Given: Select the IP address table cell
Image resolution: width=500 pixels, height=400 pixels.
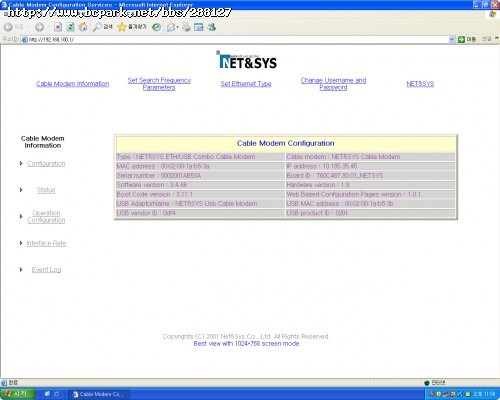Looking at the screenshot, I should (x=371, y=166).
